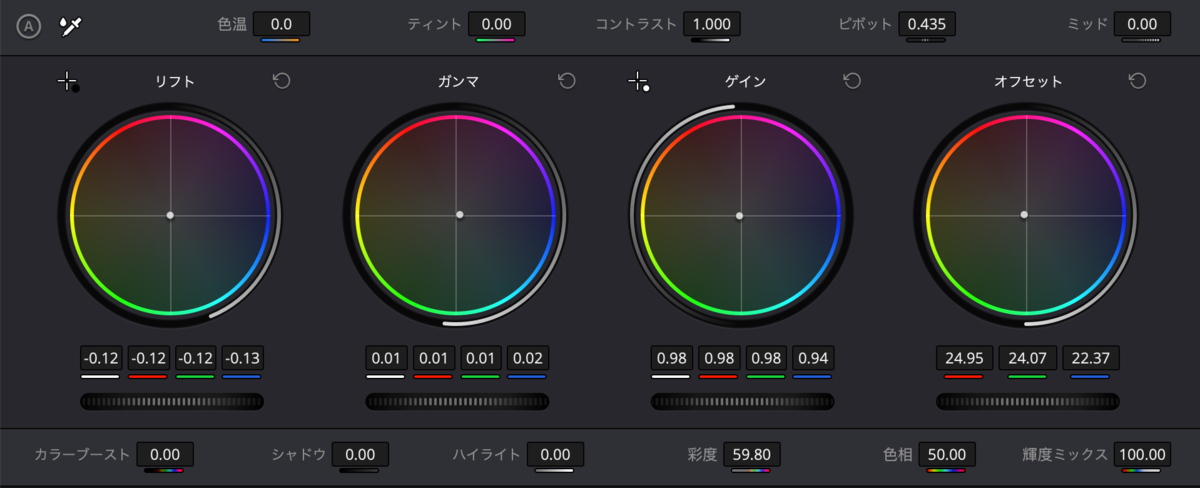Click the ガンマ master wheel slider

(x=457, y=401)
